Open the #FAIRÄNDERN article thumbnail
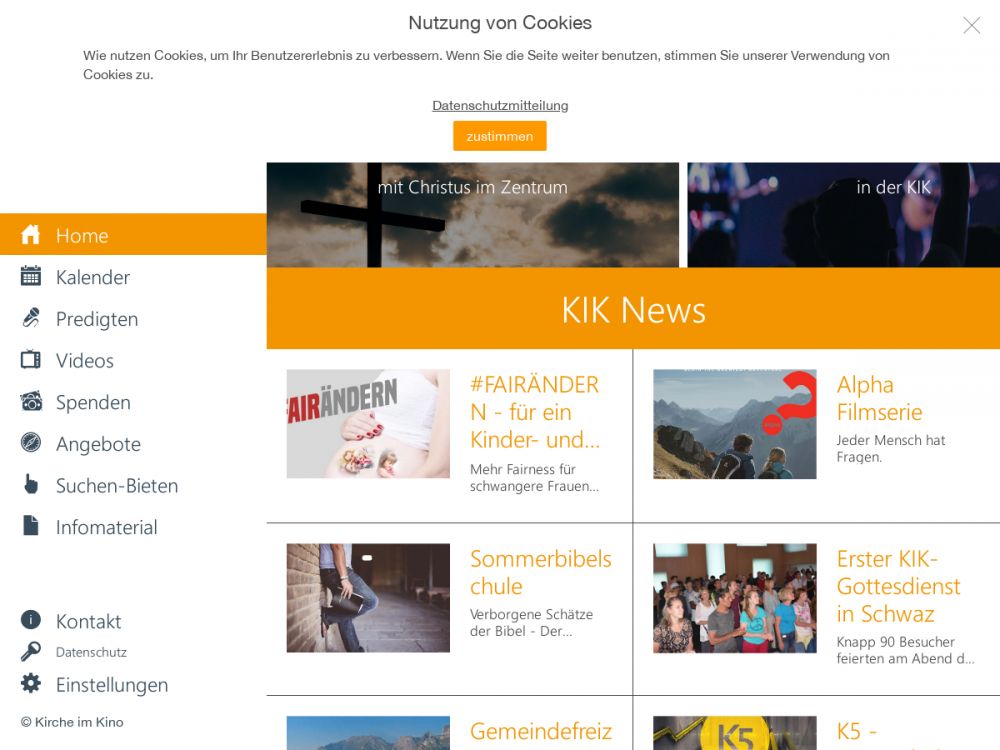This screenshot has height=750, width=1000. tap(368, 424)
